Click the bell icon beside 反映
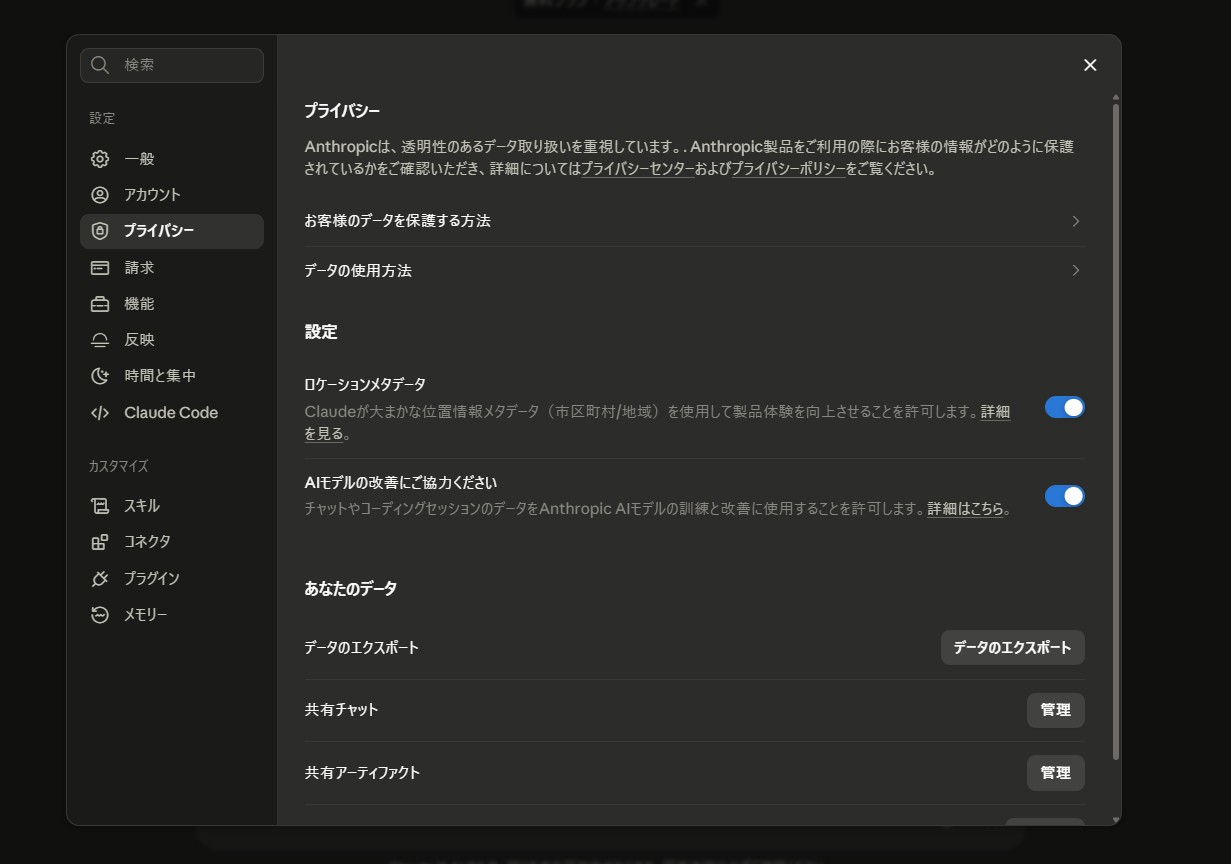This screenshot has height=864, width=1231. coord(100,340)
